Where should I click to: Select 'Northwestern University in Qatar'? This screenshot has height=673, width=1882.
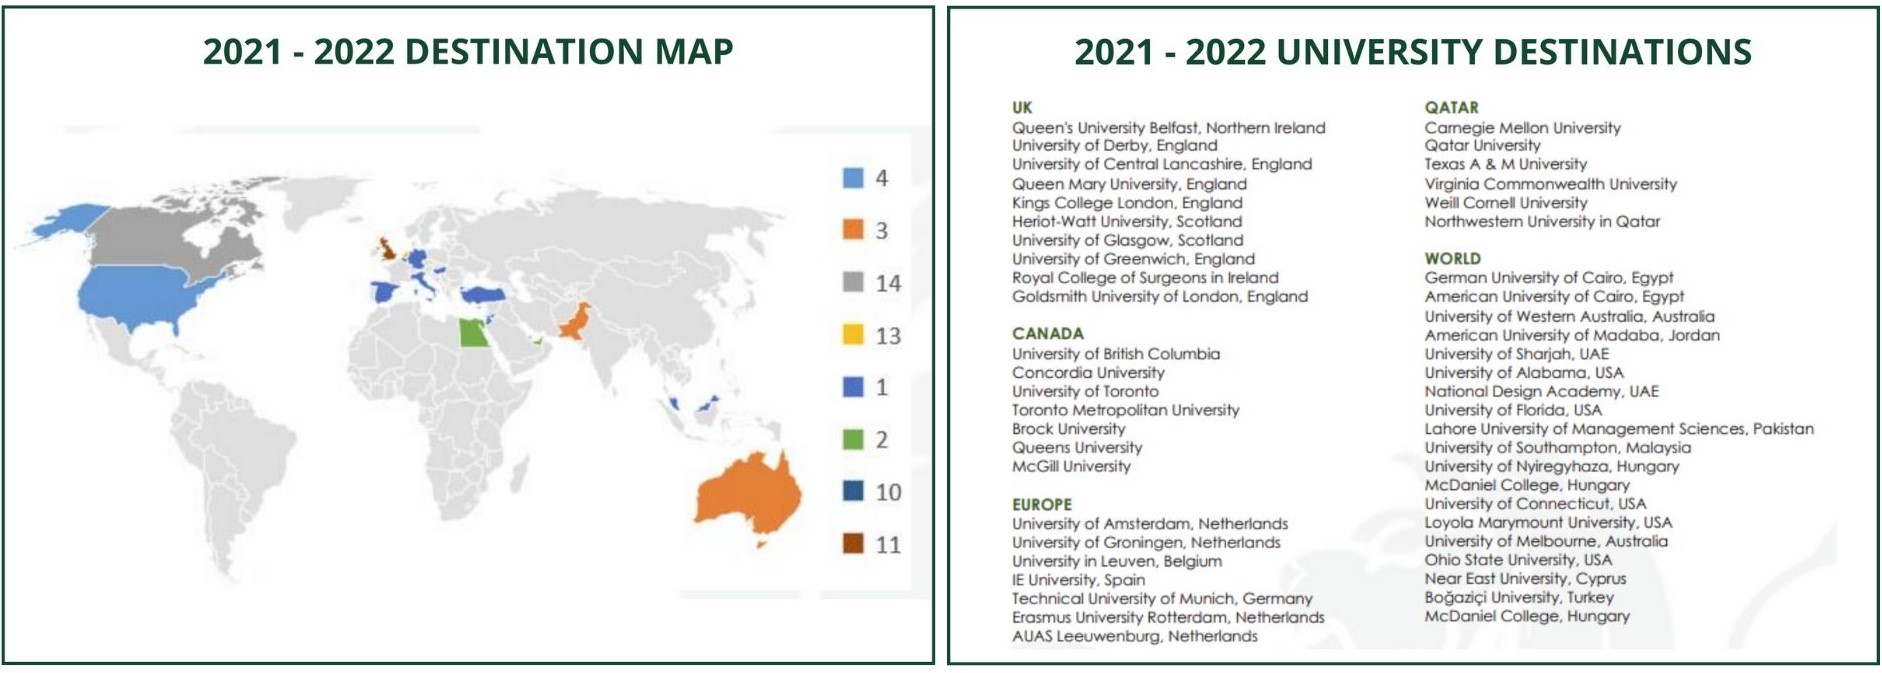(1542, 222)
